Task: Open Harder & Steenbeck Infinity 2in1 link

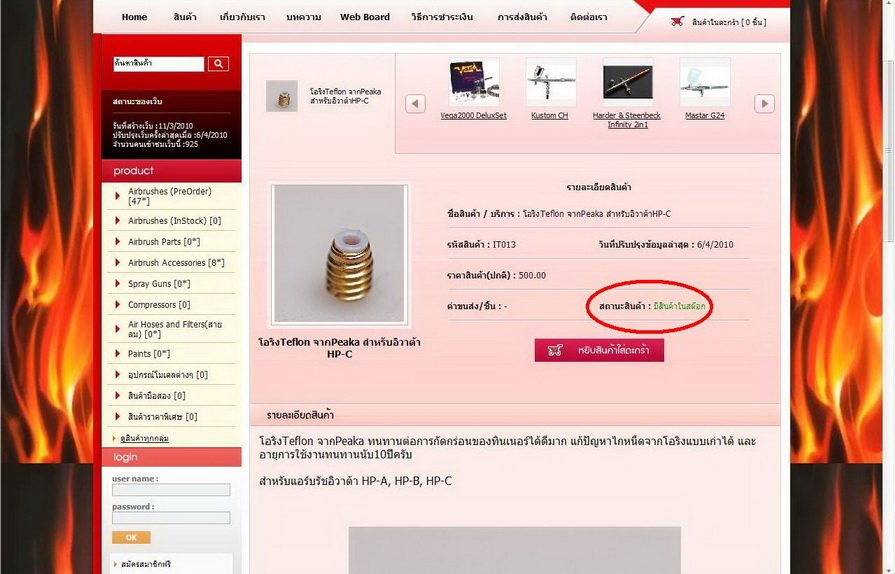Action: (627, 120)
